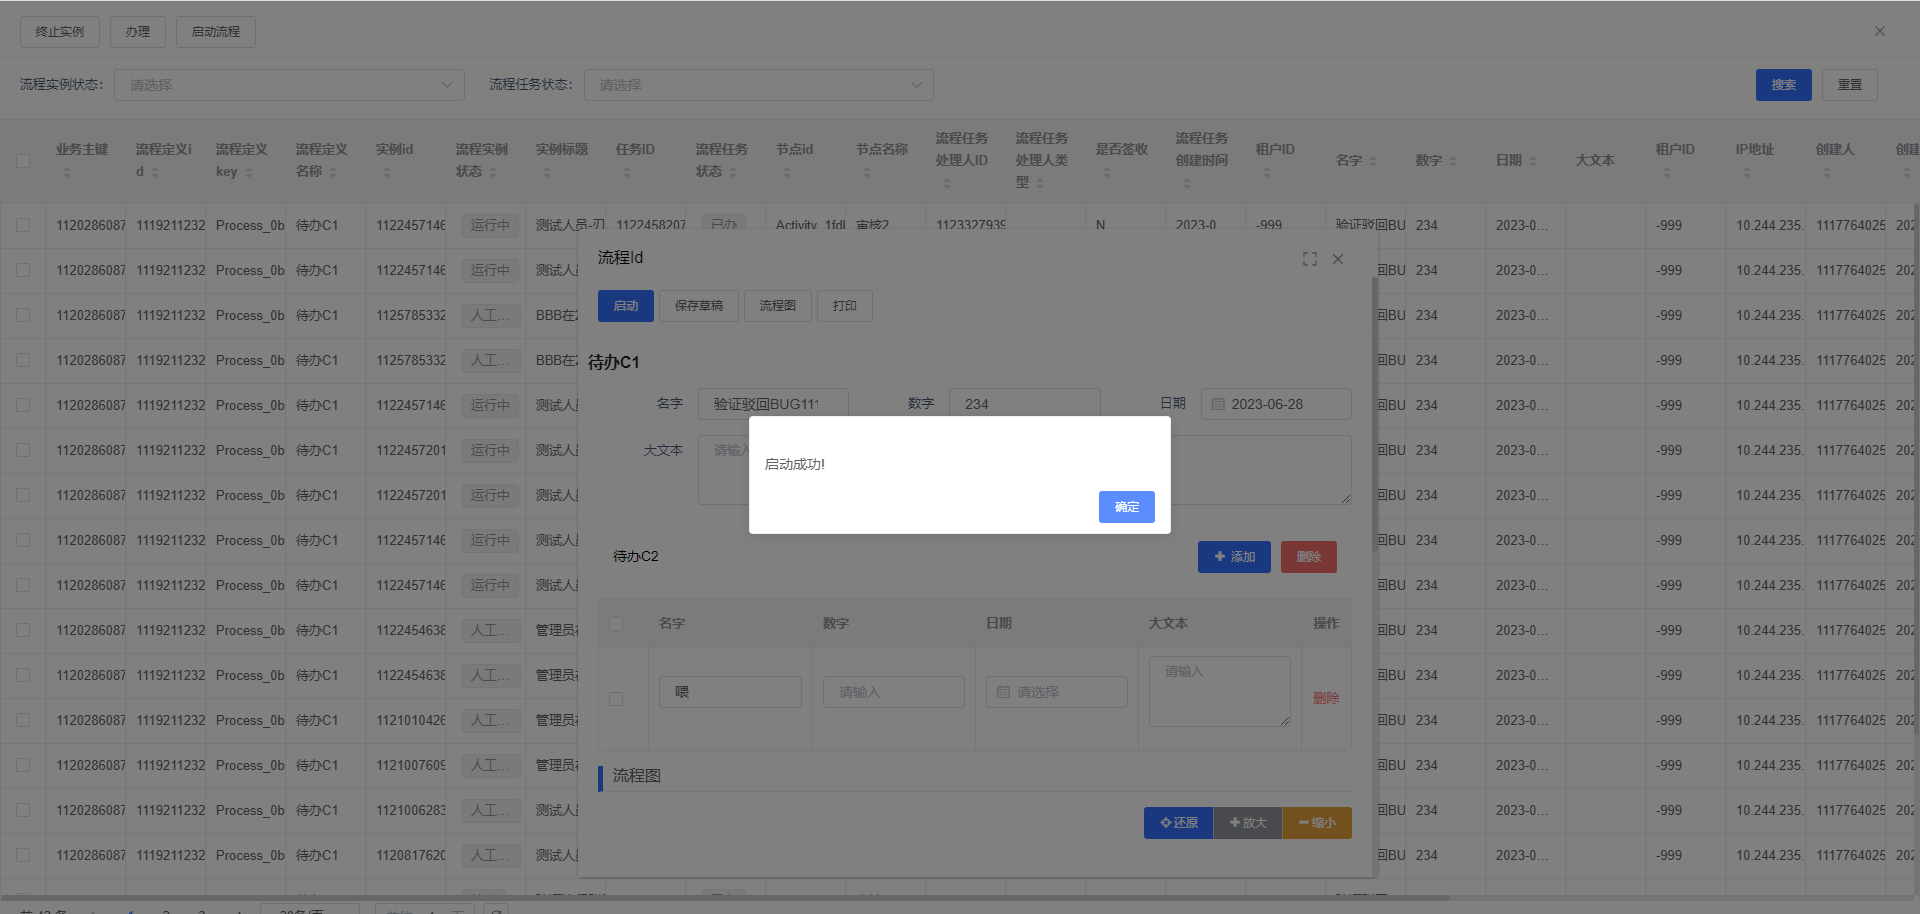Click the 日期 calendar icon in form
The height and width of the screenshot is (914, 1920).
point(1218,404)
